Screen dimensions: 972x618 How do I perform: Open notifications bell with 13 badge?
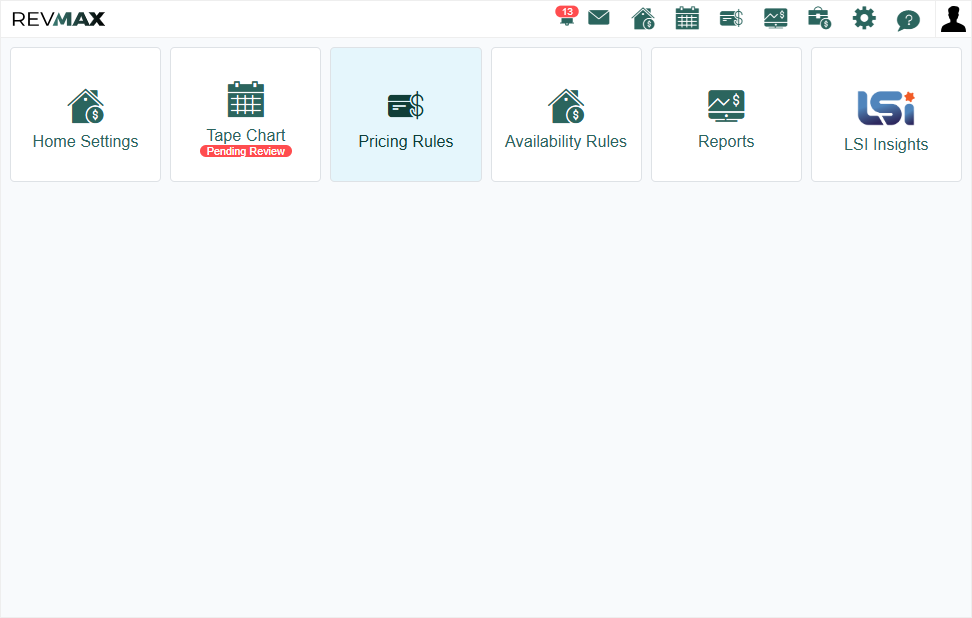(x=567, y=17)
